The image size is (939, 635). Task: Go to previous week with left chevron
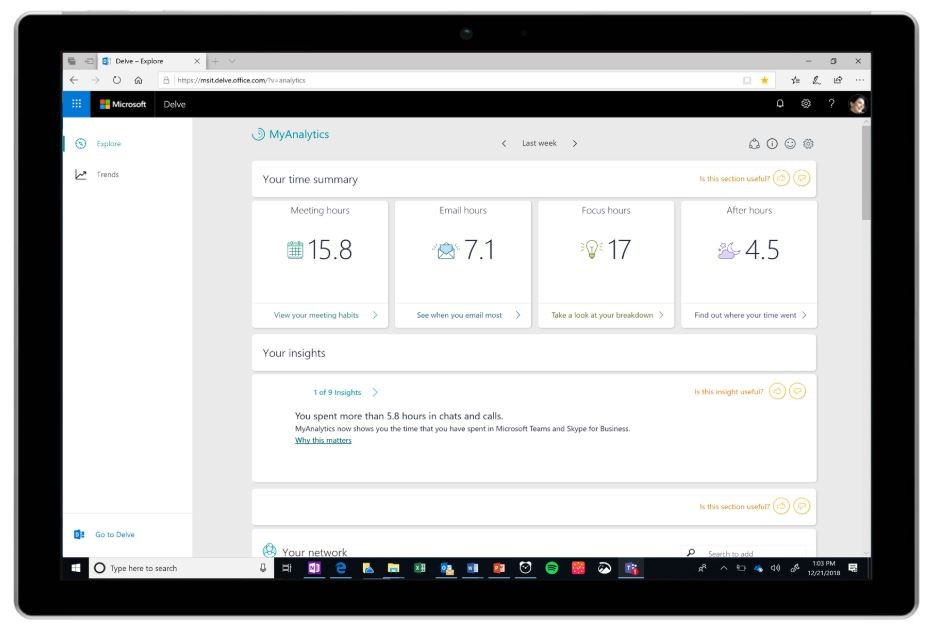[x=504, y=143]
